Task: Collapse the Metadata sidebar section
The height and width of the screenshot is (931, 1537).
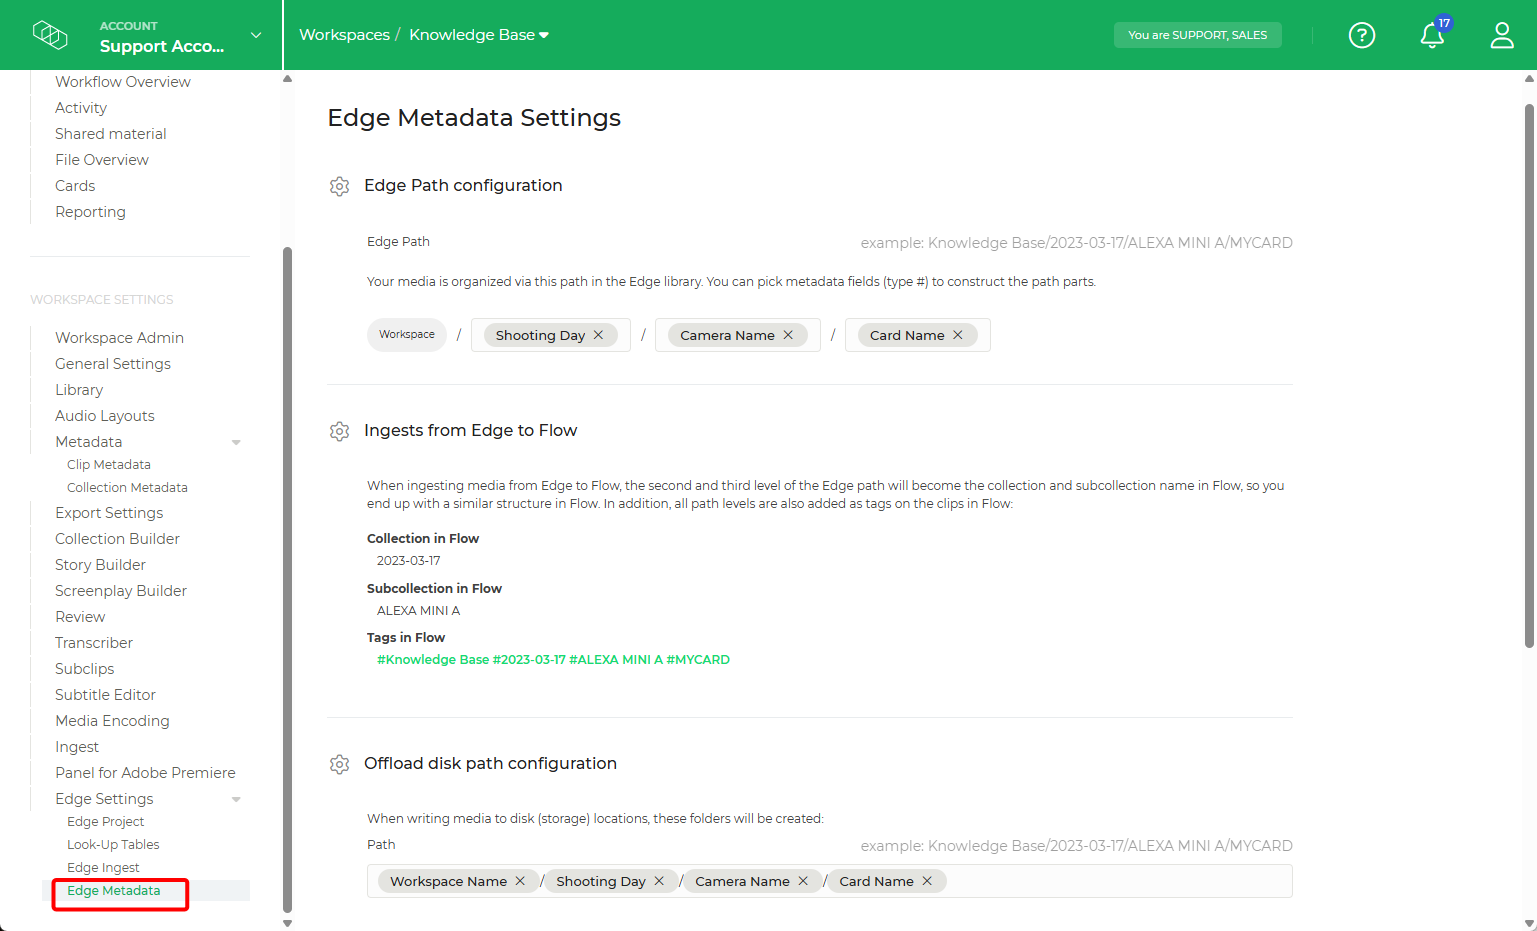Action: pos(236,441)
